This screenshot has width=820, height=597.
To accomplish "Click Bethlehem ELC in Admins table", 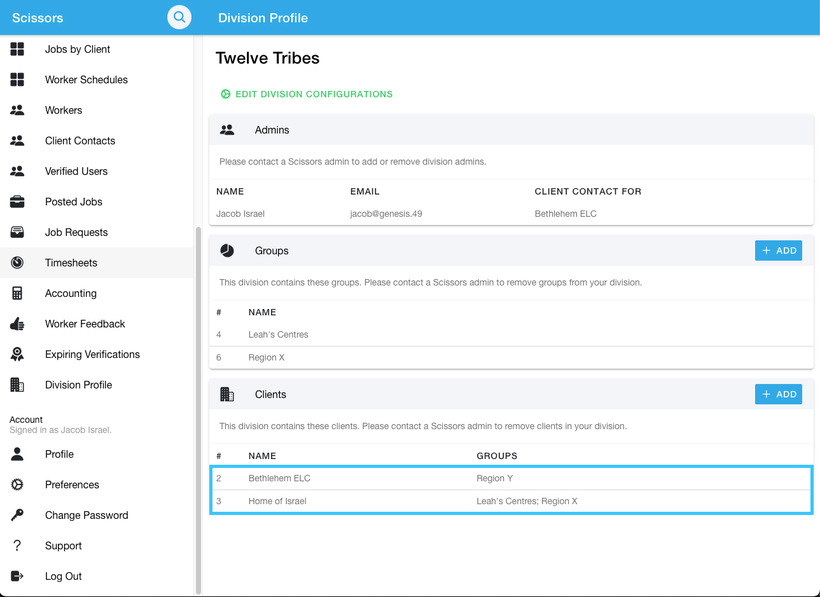I will point(565,214).
